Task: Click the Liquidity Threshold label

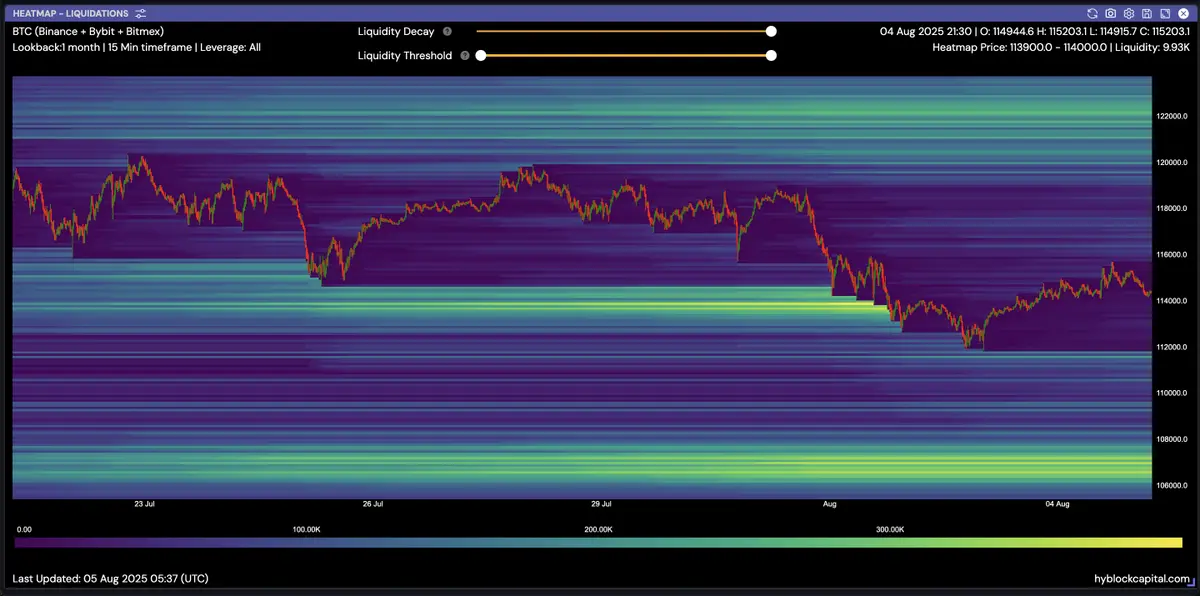Action: pyautogui.click(x=405, y=55)
